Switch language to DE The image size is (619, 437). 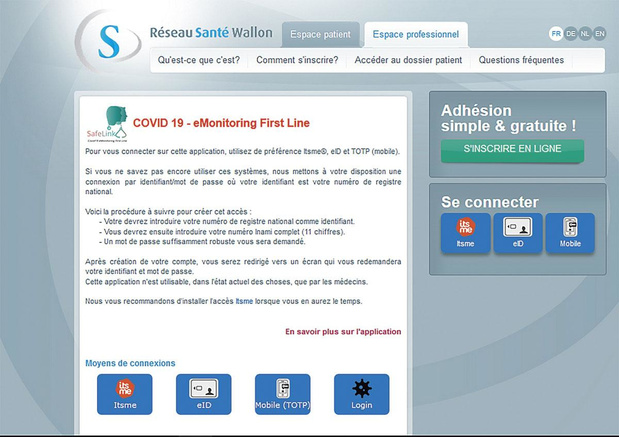[570, 34]
